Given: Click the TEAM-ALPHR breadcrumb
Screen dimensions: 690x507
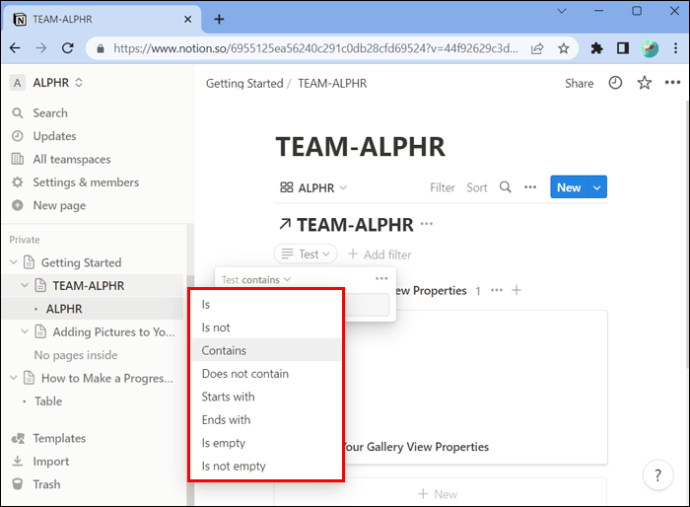Looking at the screenshot, I should click(x=332, y=83).
